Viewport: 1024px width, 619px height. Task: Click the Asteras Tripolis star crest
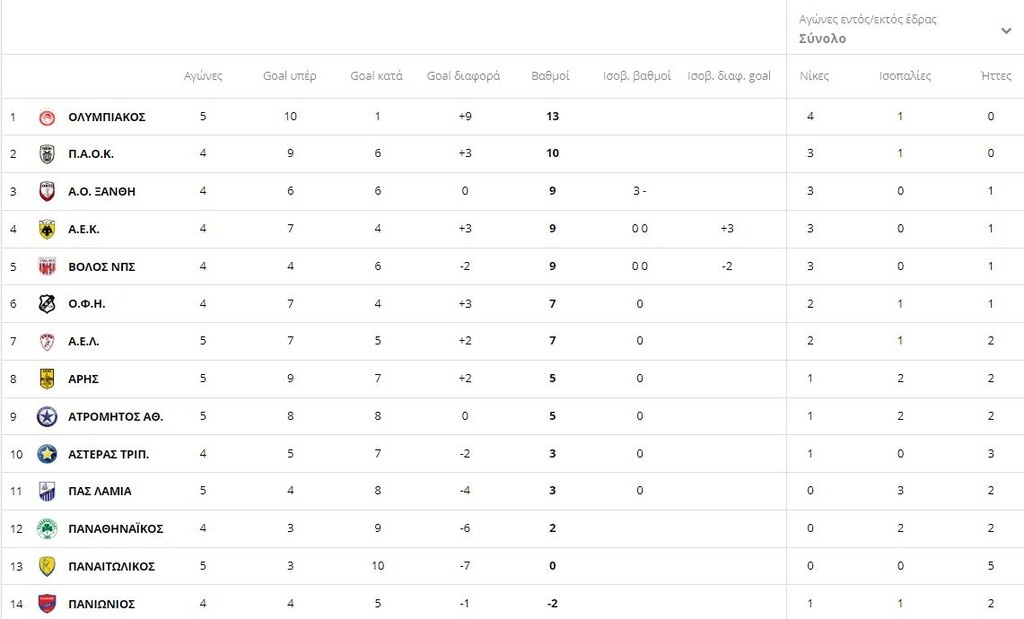coord(47,454)
